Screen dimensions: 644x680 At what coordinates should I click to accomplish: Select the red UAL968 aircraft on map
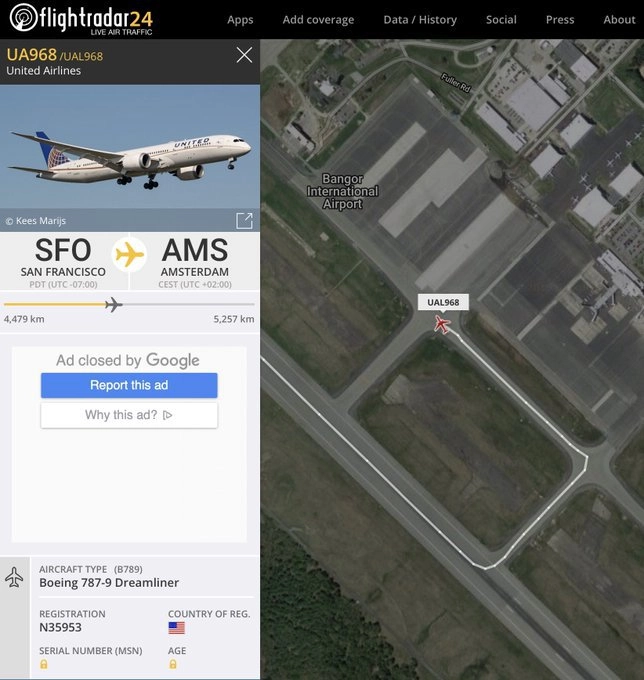tap(442, 324)
